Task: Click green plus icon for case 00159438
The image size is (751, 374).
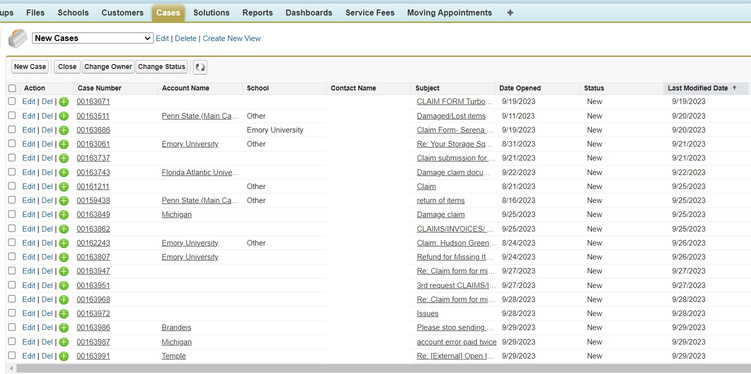Action: click(x=64, y=201)
